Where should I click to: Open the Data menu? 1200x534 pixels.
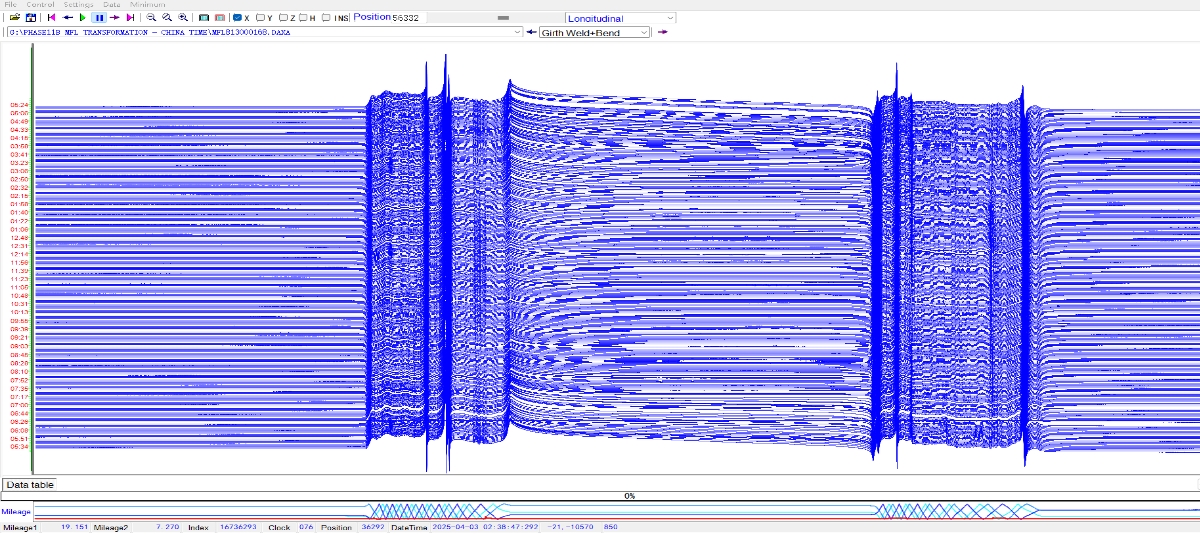[111, 5]
